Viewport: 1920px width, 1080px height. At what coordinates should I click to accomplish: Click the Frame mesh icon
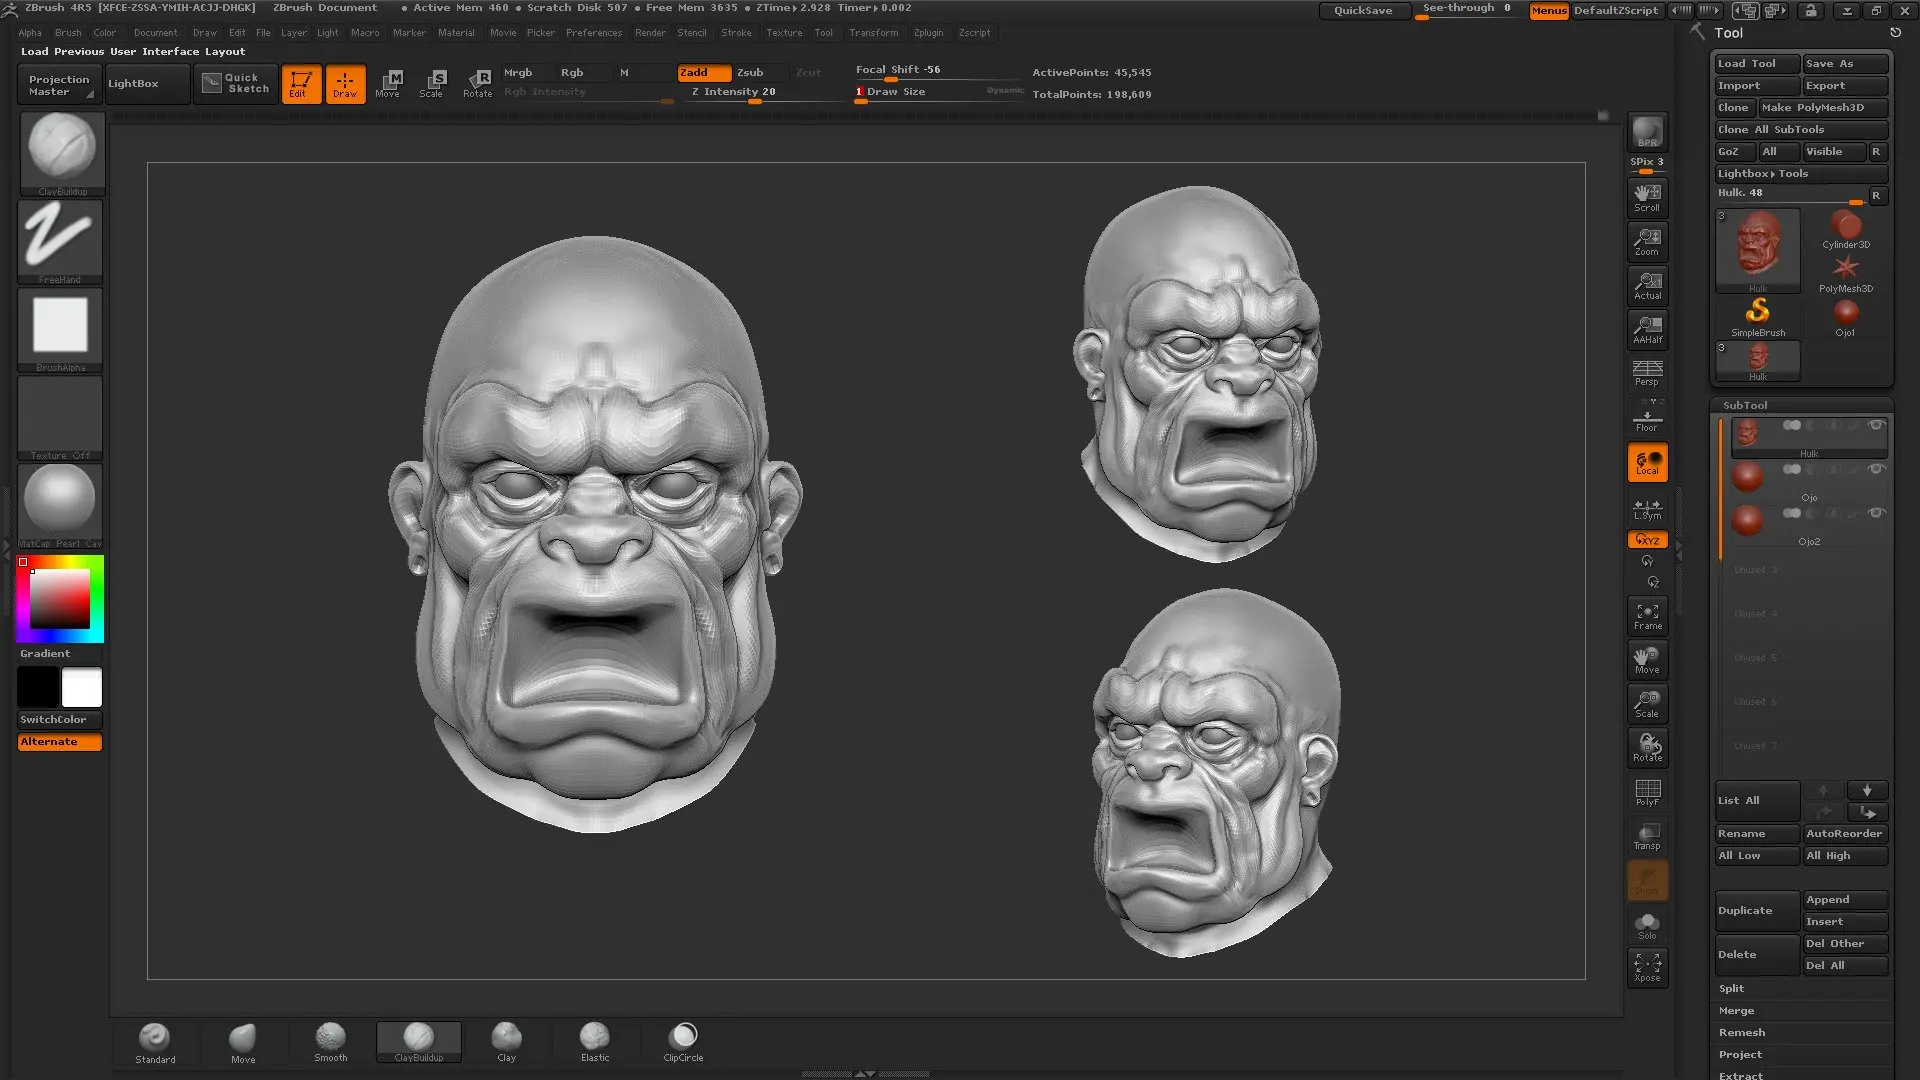1647,616
